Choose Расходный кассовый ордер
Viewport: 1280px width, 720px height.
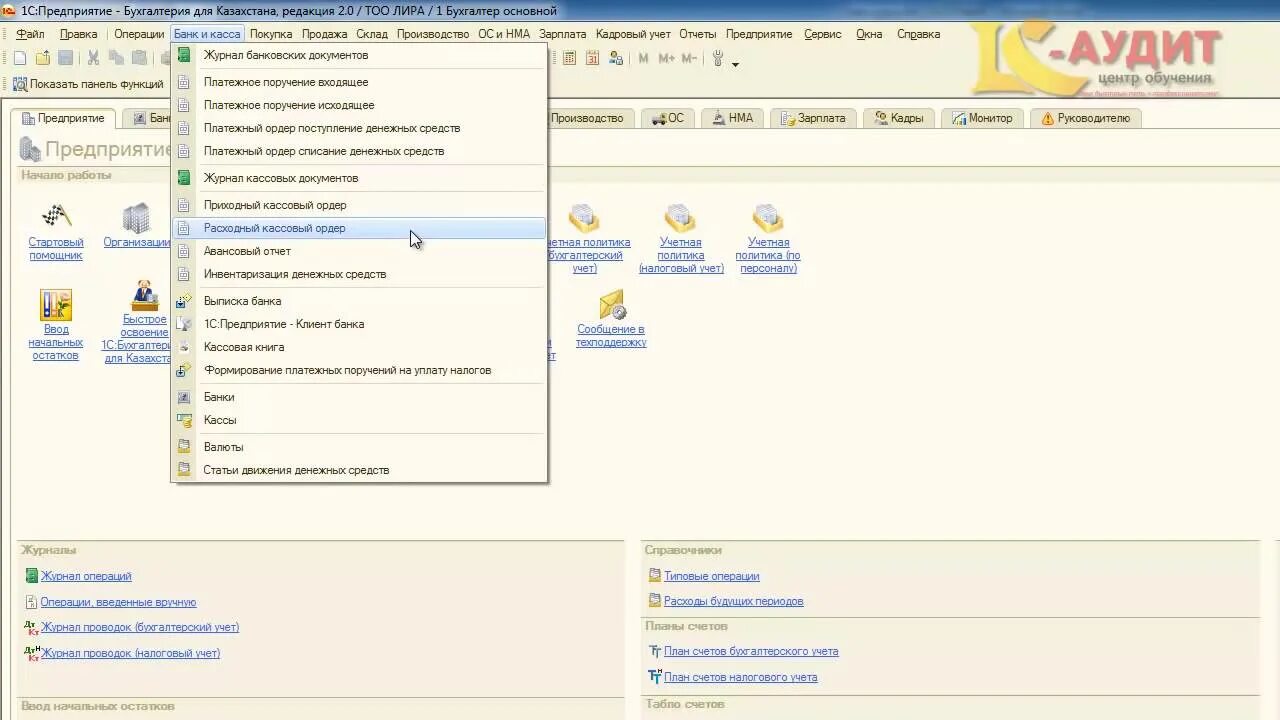click(359, 228)
